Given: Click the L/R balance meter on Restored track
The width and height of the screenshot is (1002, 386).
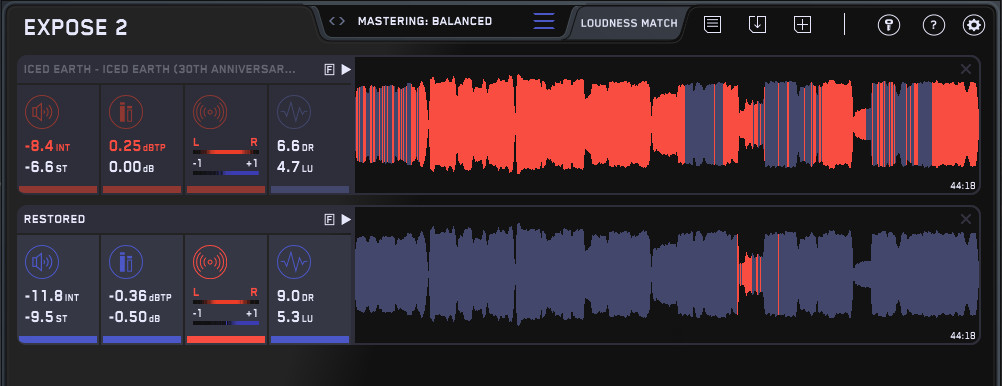Looking at the screenshot, I should coord(226,302).
